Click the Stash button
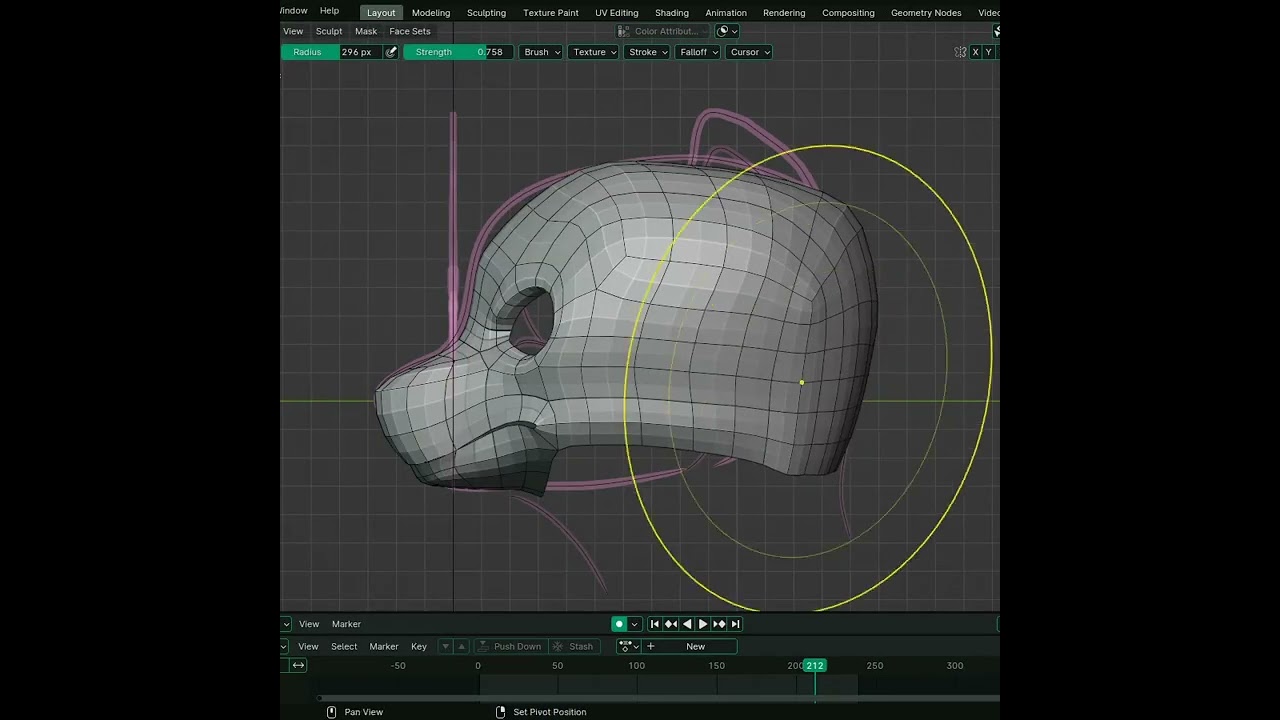Image resolution: width=1280 pixels, height=720 pixels. [x=573, y=647]
